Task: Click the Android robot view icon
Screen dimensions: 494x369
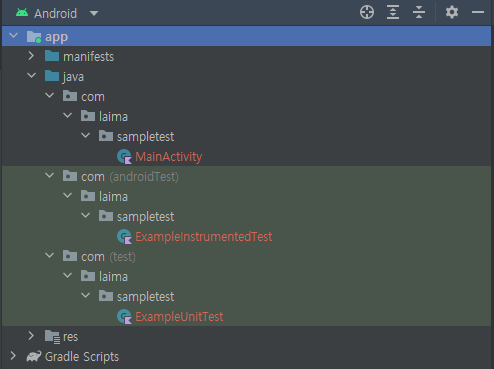Action: pyautogui.click(x=22, y=13)
